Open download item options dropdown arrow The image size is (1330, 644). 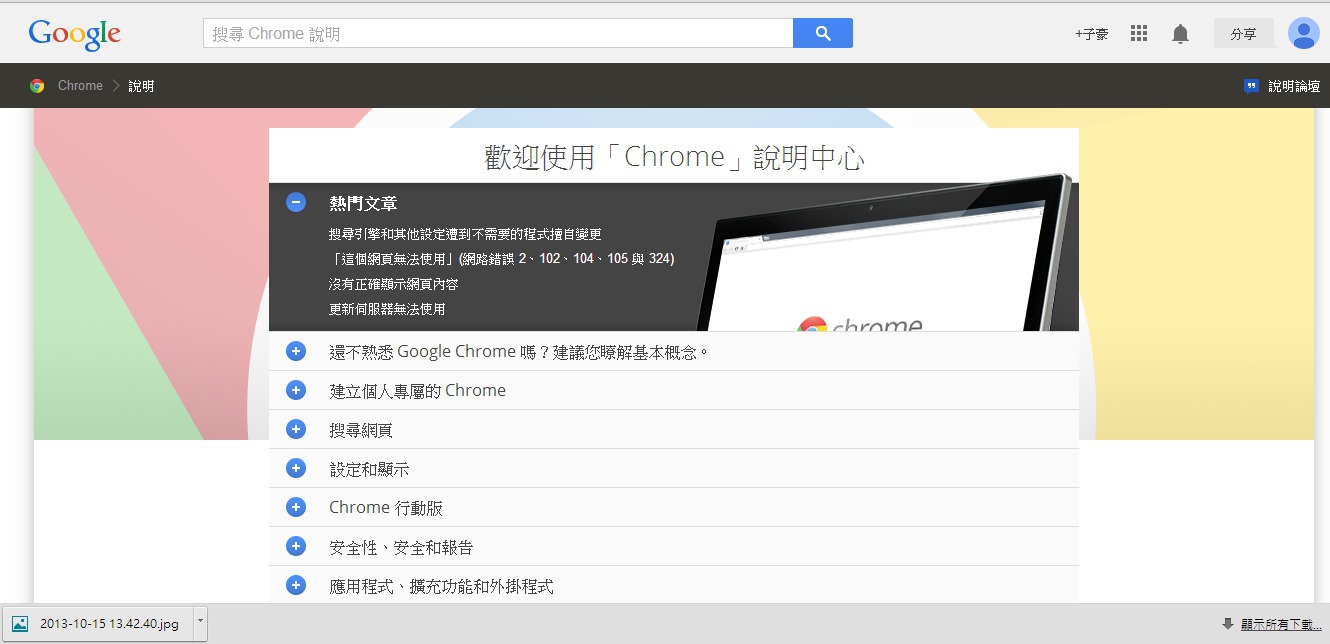200,622
